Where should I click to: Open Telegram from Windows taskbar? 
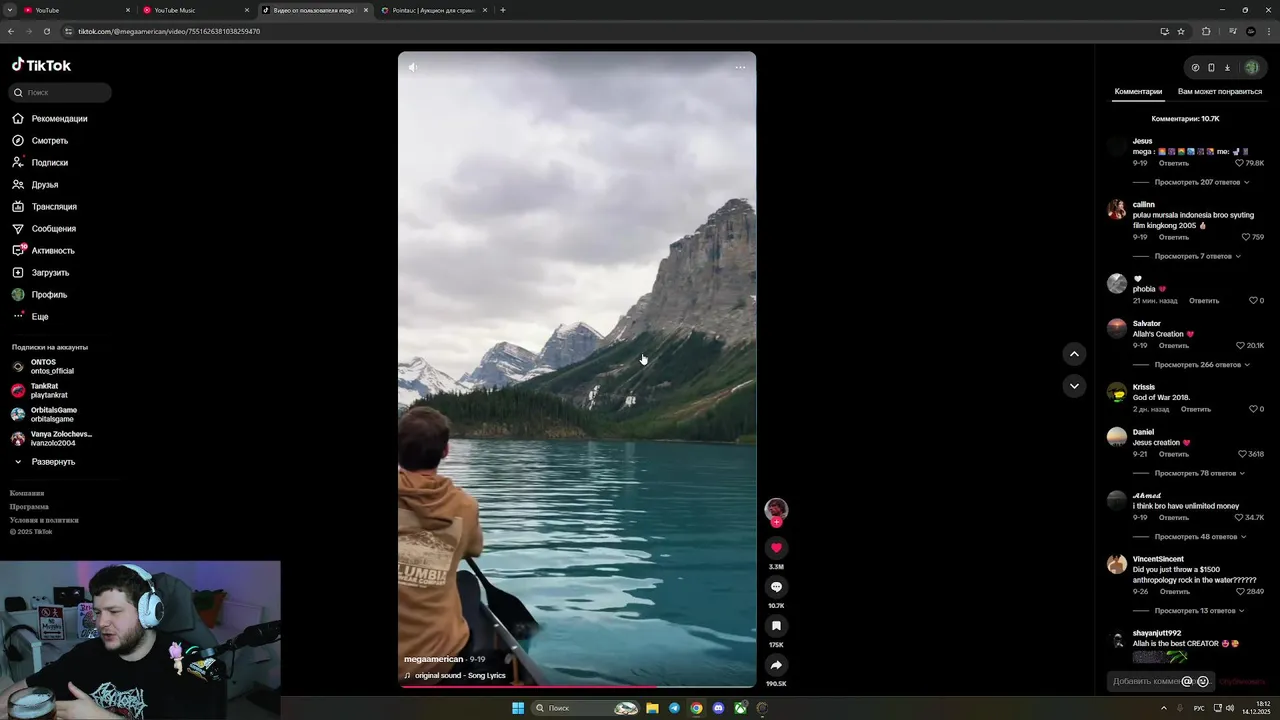click(674, 708)
